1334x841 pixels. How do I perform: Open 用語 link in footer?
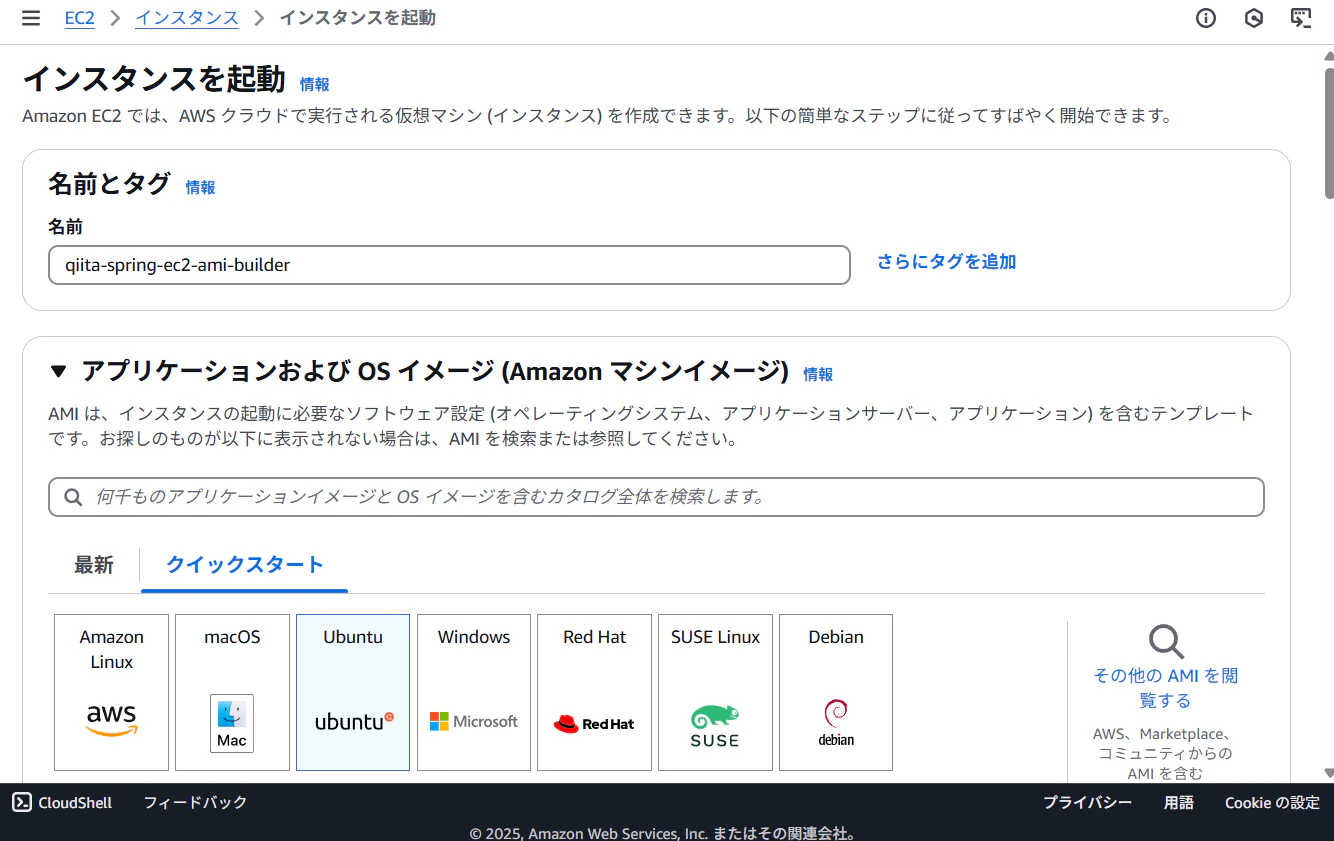(x=1179, y=802)
